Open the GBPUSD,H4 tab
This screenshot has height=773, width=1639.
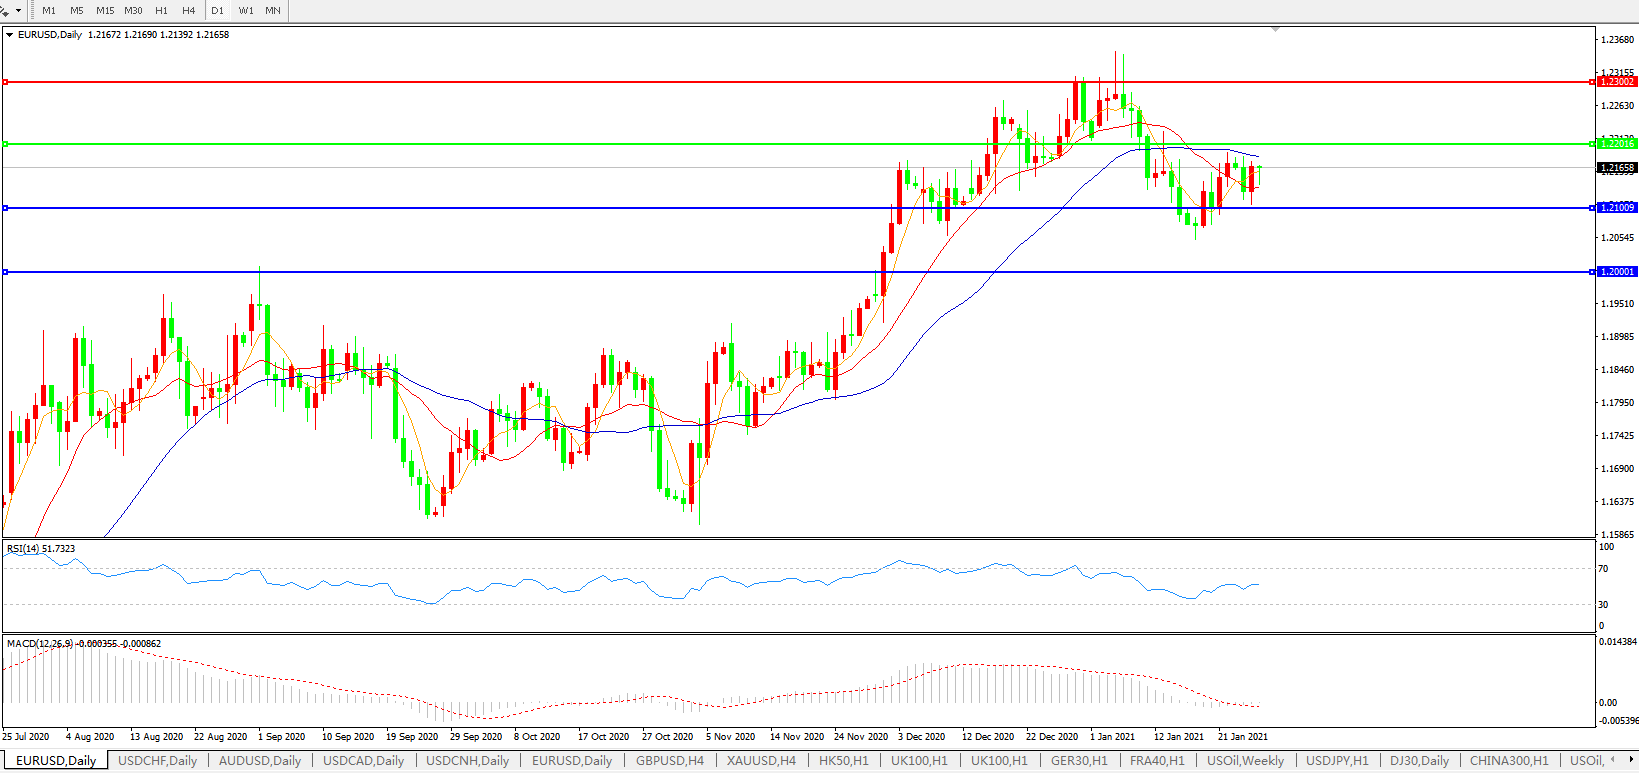[x=670, y=761]
